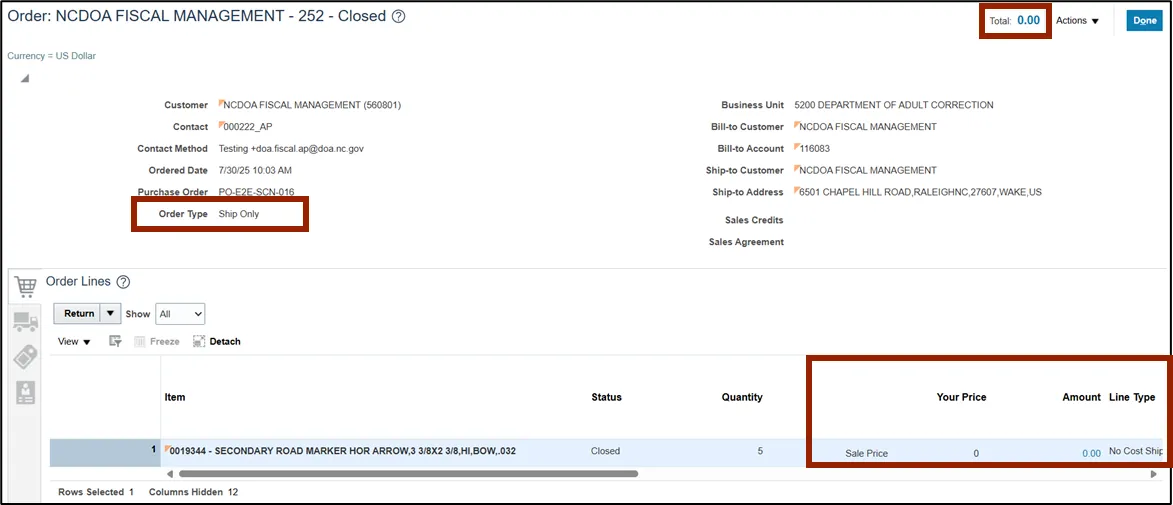Click the Ship-to Address value
Screen dimensions: 1173x505
click(x=920, y=192)
